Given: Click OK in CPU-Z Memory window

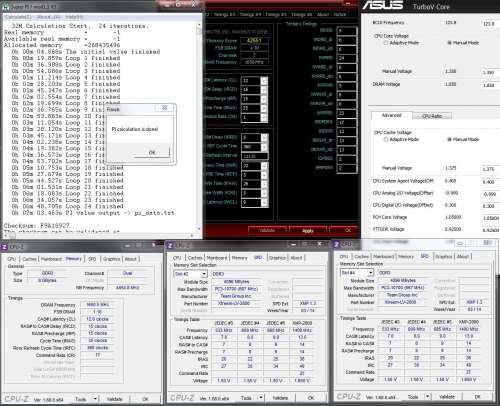Looking at the screenshot, I should pos(145,399).
